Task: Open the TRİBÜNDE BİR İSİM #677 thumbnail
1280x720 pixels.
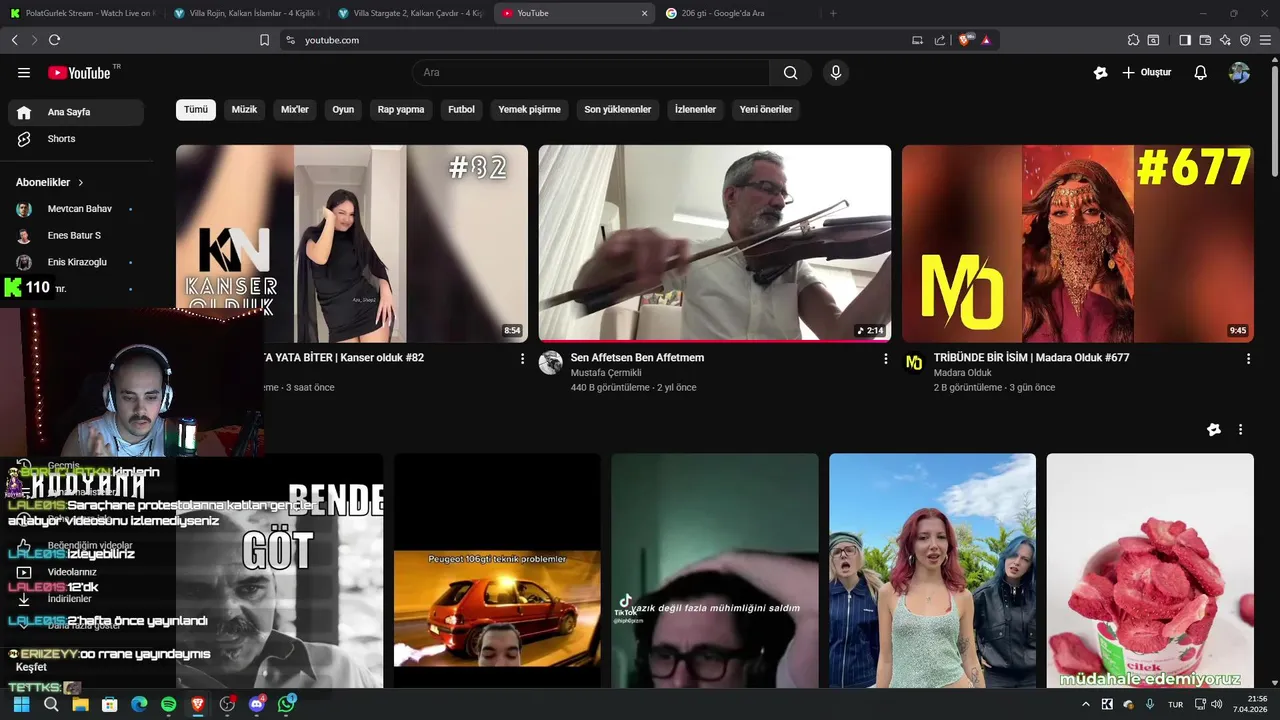Action: pos(1078,243)
